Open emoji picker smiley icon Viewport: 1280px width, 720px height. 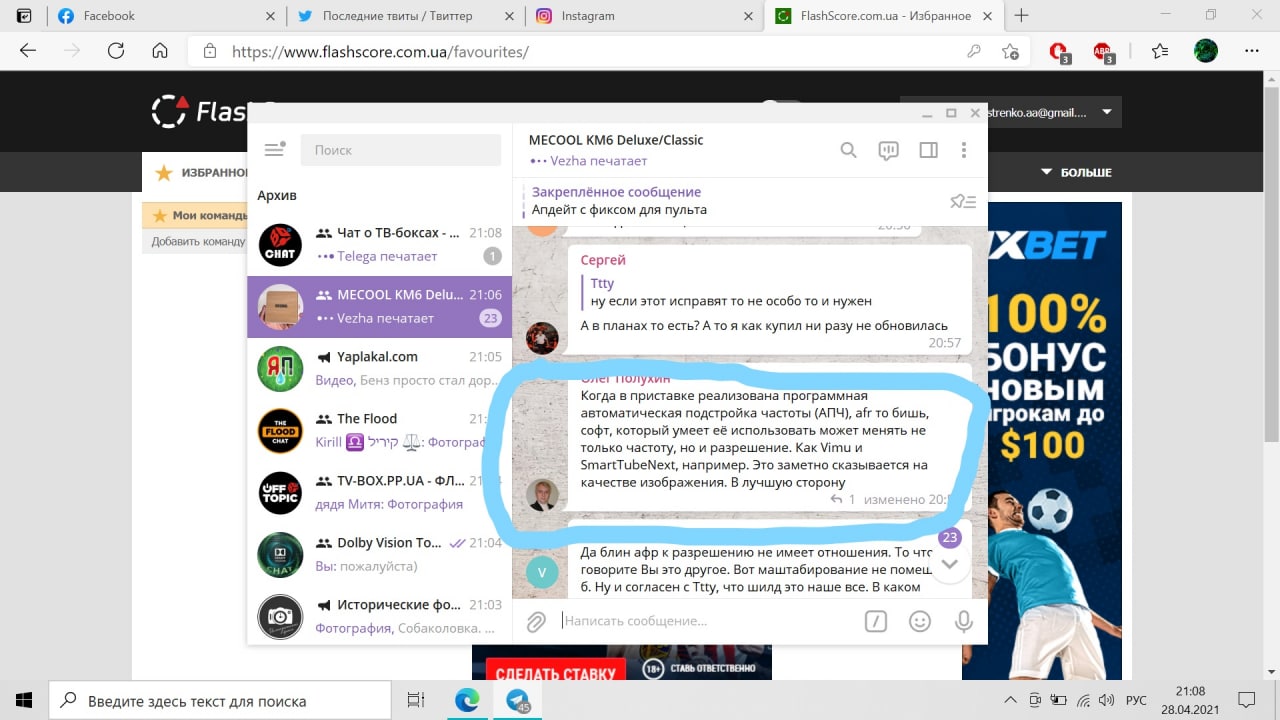coord(920,621)
